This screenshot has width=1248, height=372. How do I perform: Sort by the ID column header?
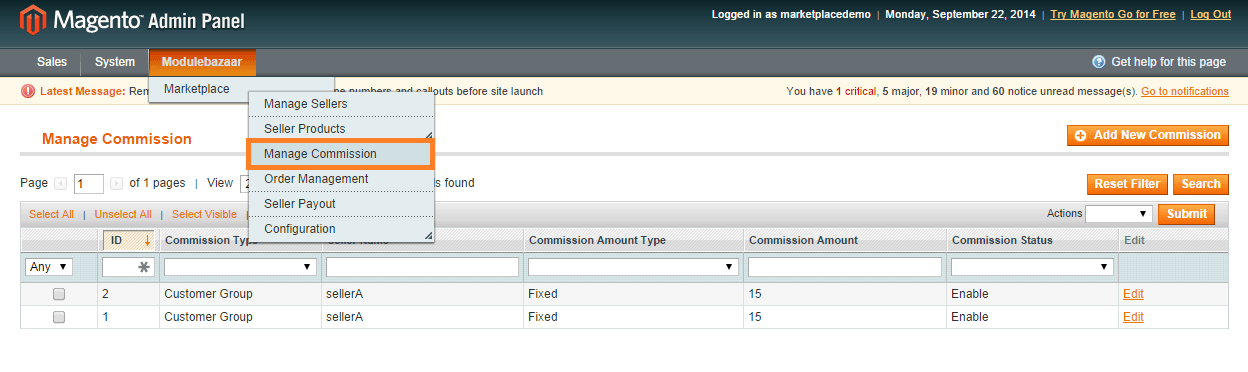click(x=128, y=240)
